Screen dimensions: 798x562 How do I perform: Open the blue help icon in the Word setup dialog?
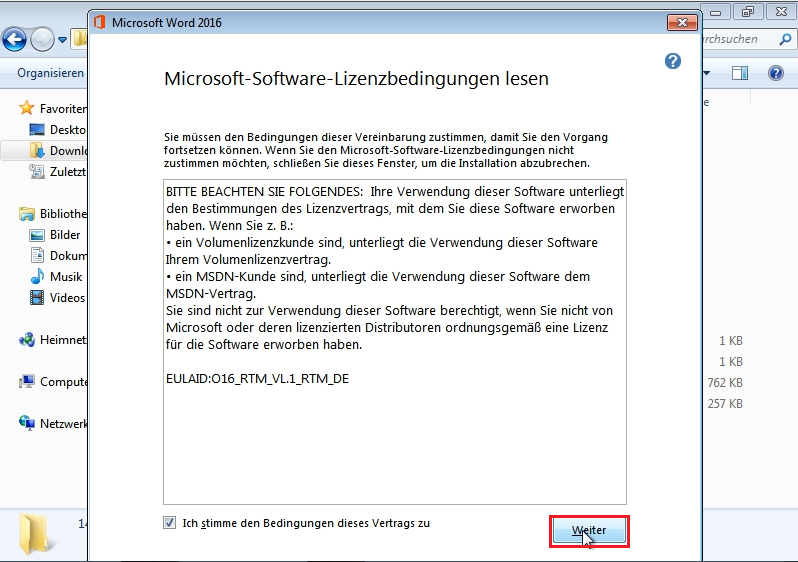(x=673, y=61)
